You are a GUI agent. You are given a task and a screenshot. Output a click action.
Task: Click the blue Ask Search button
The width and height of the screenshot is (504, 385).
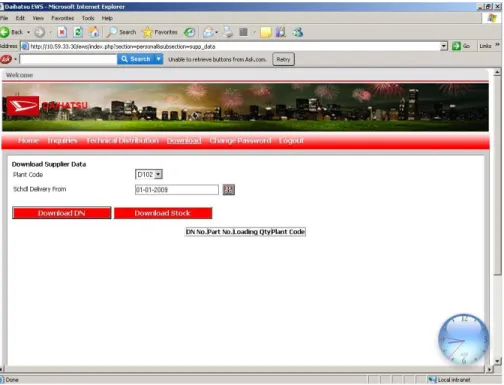click(136, 59)
